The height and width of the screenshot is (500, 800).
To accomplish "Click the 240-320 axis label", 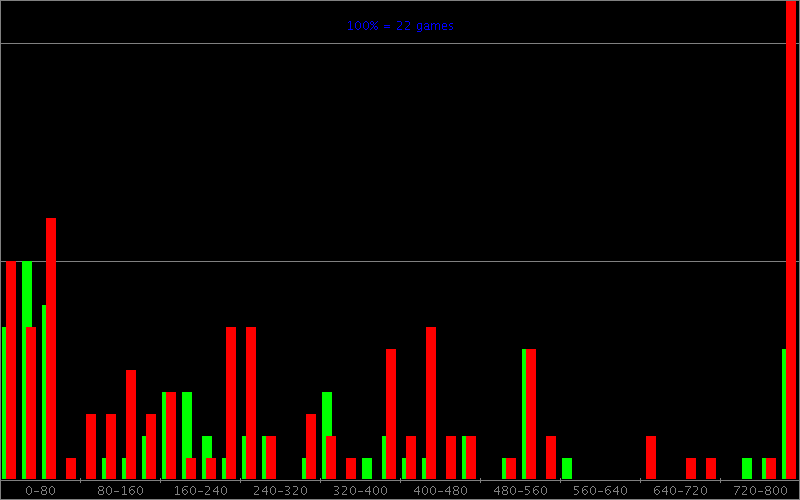I will [281, 491].
